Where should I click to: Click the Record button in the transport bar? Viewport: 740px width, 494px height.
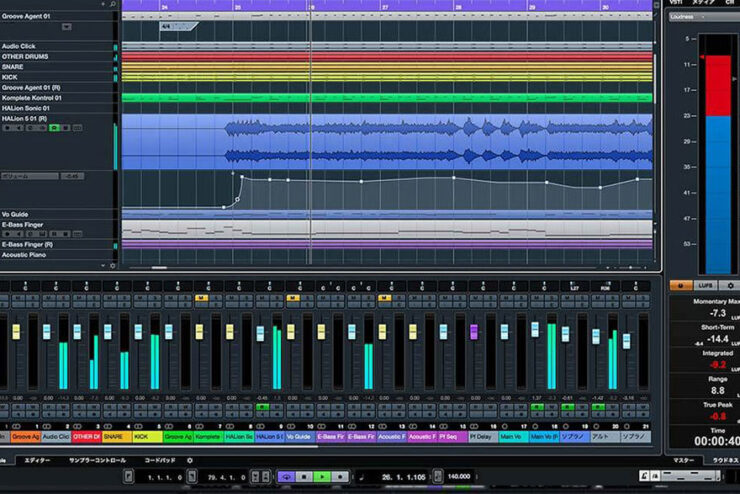(x=340, y=477)
